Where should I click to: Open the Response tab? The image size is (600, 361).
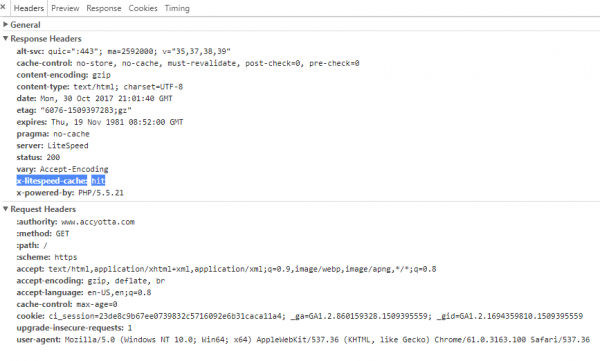click(x=104, y=8)
